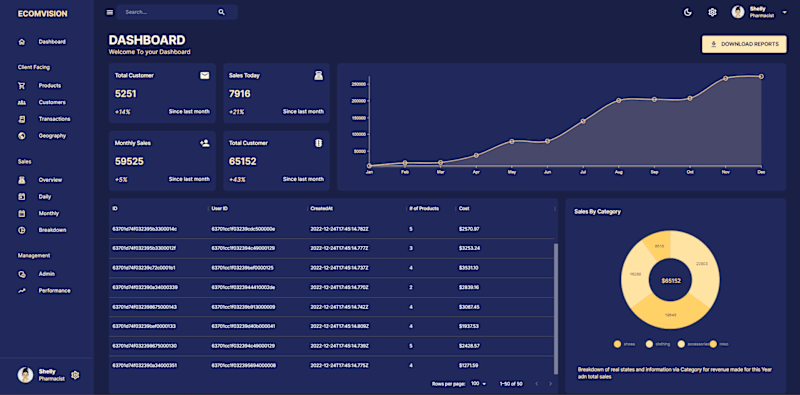Image resolution: width=800 pixels, height=395 pixels.
Task: Click the Performance trending icon
Action: (21, 291)
